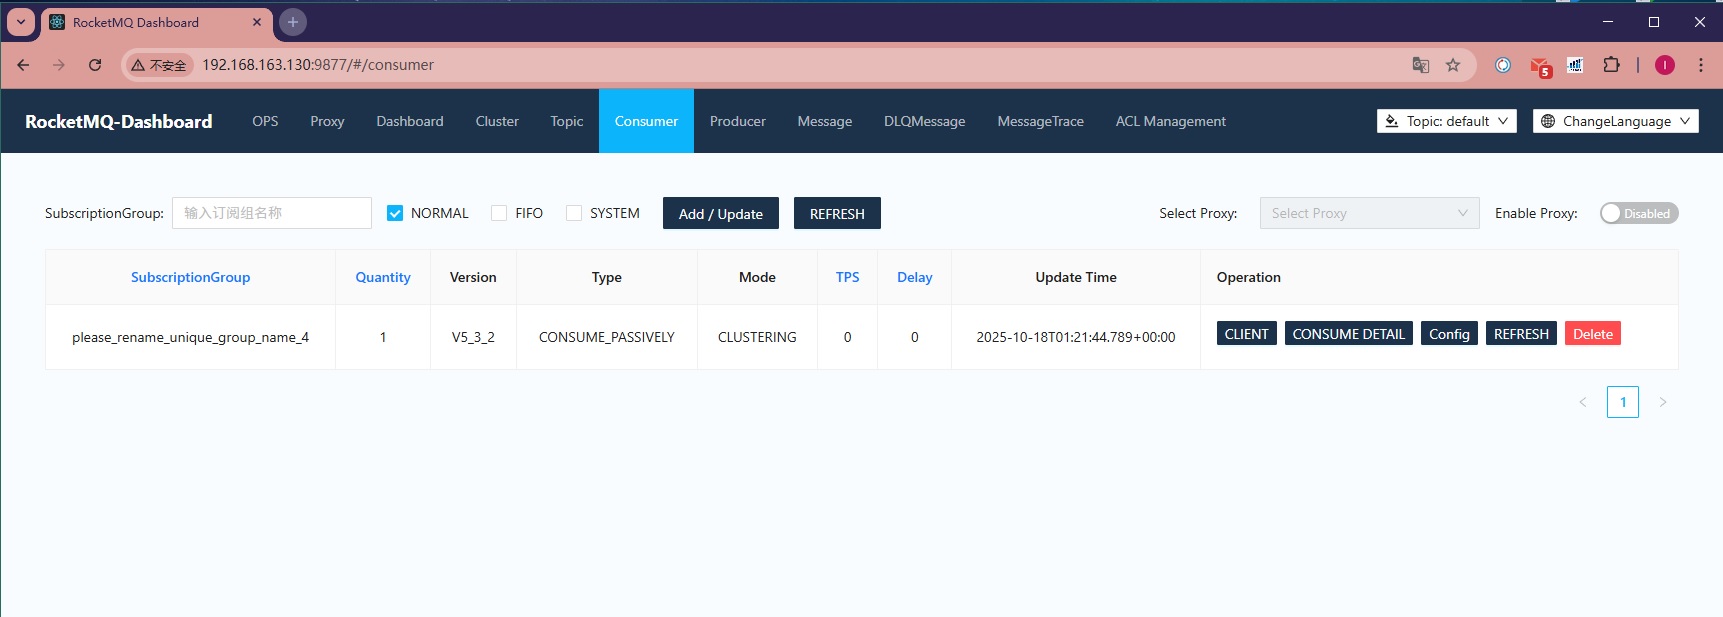Open ACL Management page
Image resolution: width=1723 pixels, height=617 pixels.
coord(1170,121)
